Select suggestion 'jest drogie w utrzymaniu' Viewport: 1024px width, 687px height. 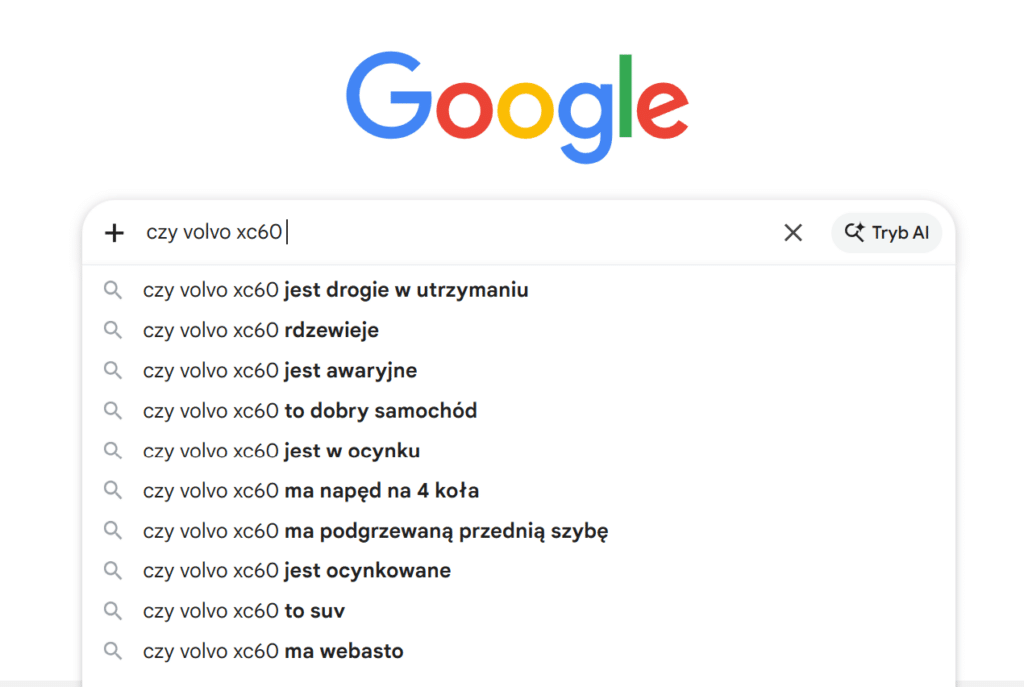coord(336,290)
